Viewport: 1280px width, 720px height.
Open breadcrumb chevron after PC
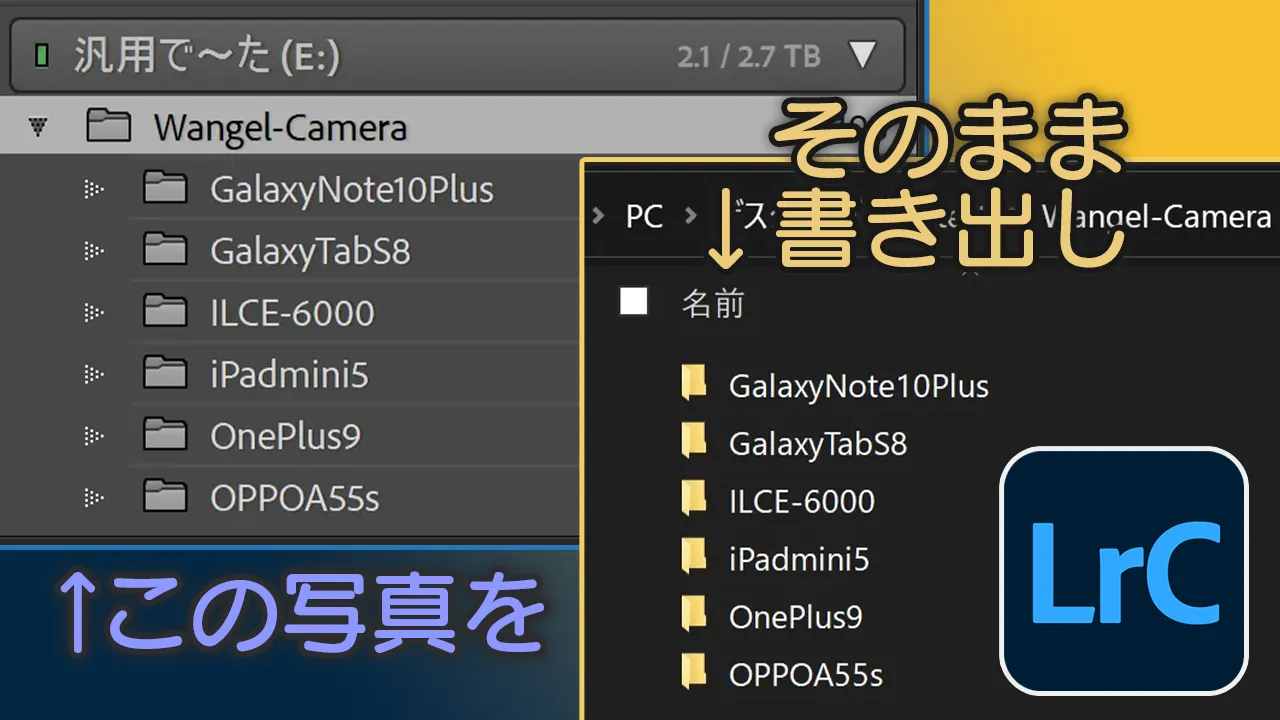[690, 216]
